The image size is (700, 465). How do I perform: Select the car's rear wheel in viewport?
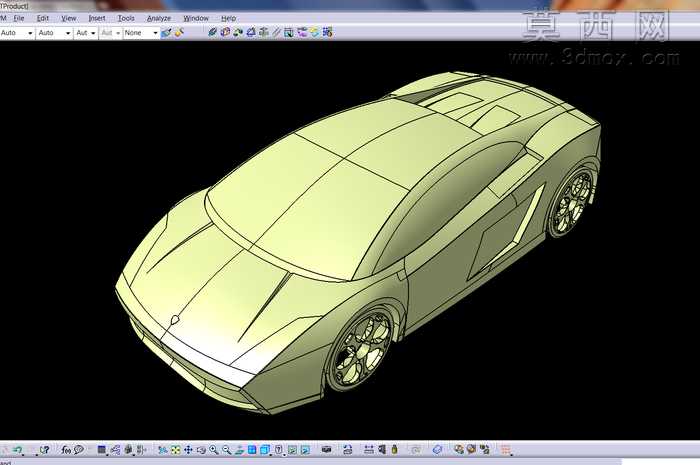click(571, 202)
